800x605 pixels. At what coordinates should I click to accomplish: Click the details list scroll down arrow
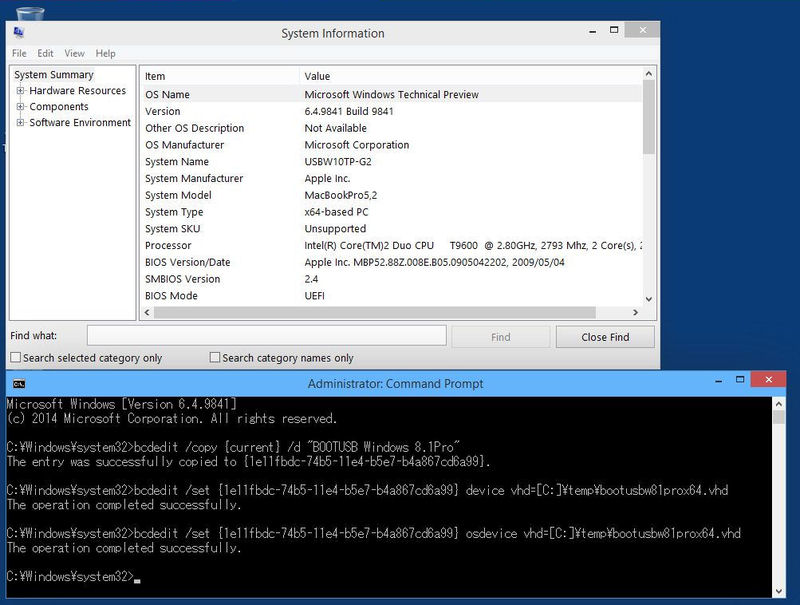648,299
